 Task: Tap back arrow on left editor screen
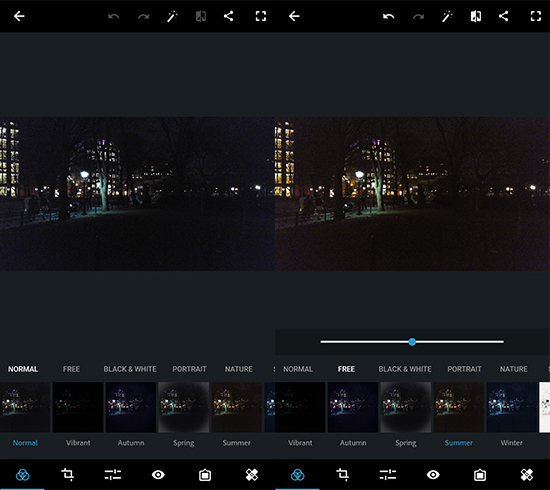19,16
